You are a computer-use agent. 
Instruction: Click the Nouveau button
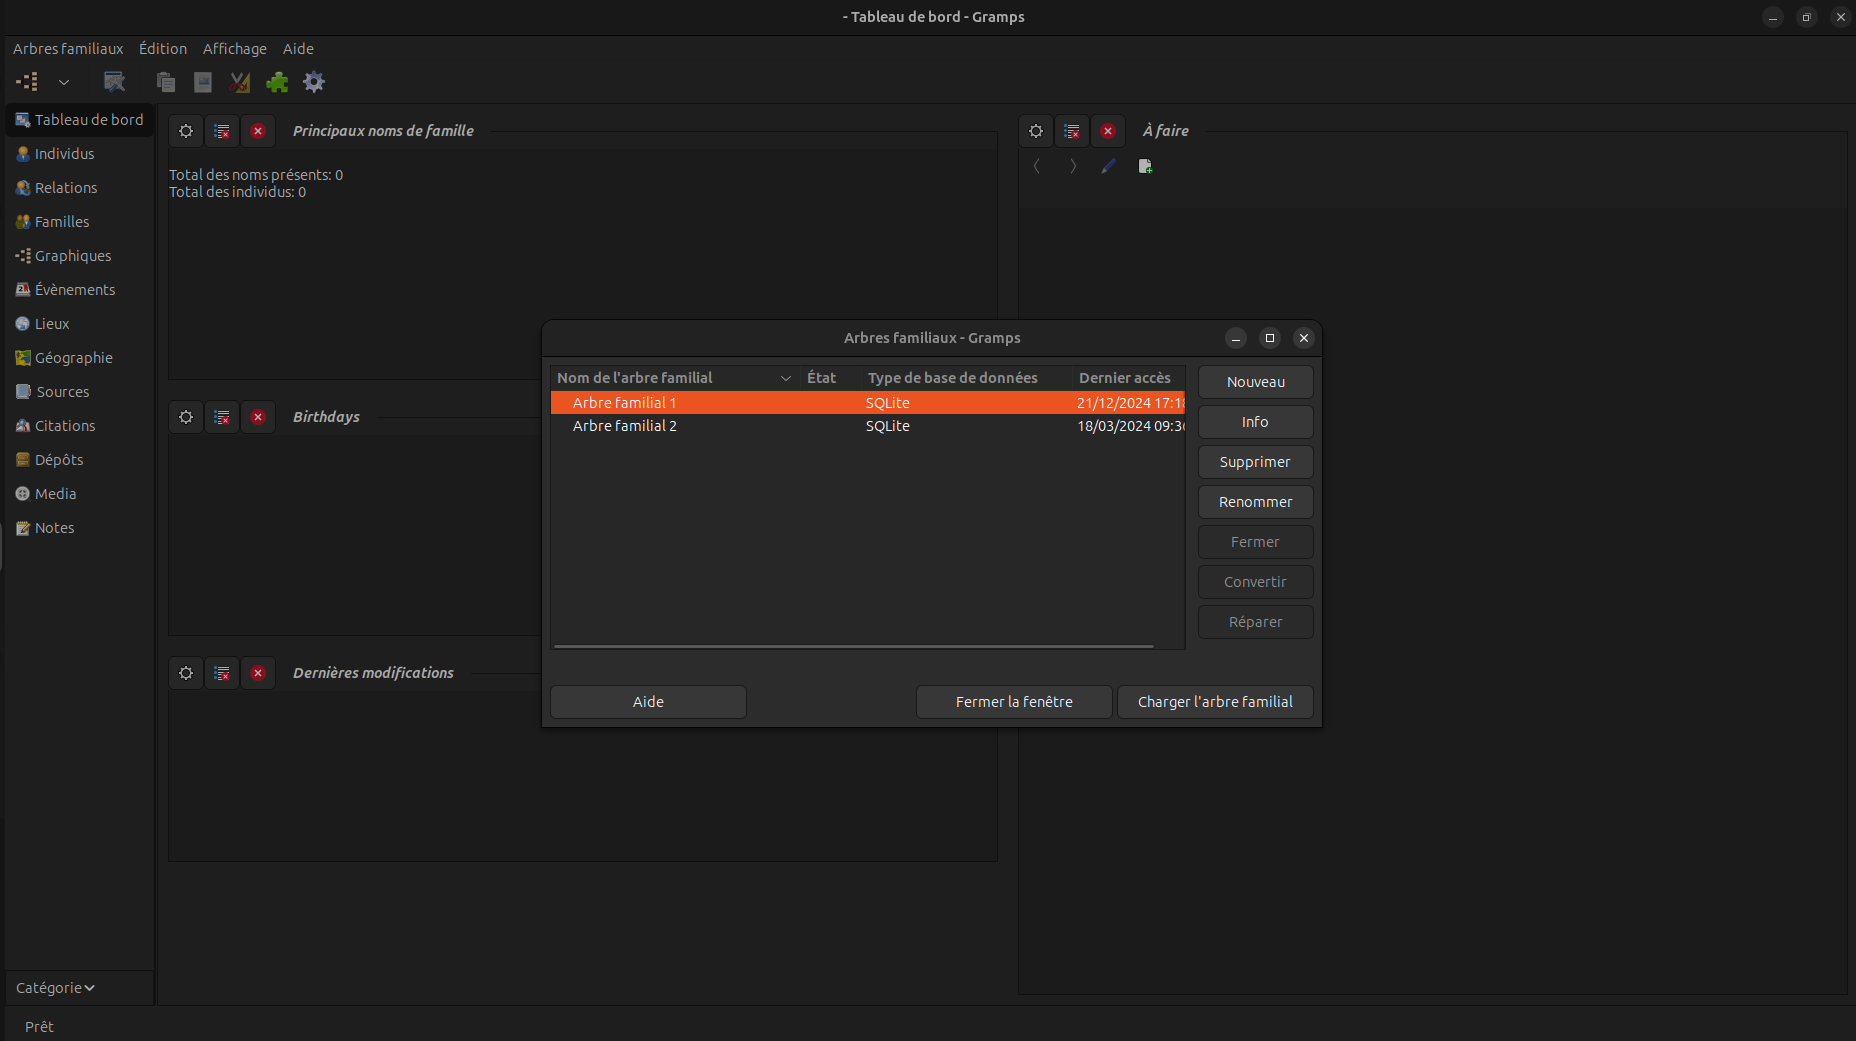pyautogui.click(x=1256, y=382)
